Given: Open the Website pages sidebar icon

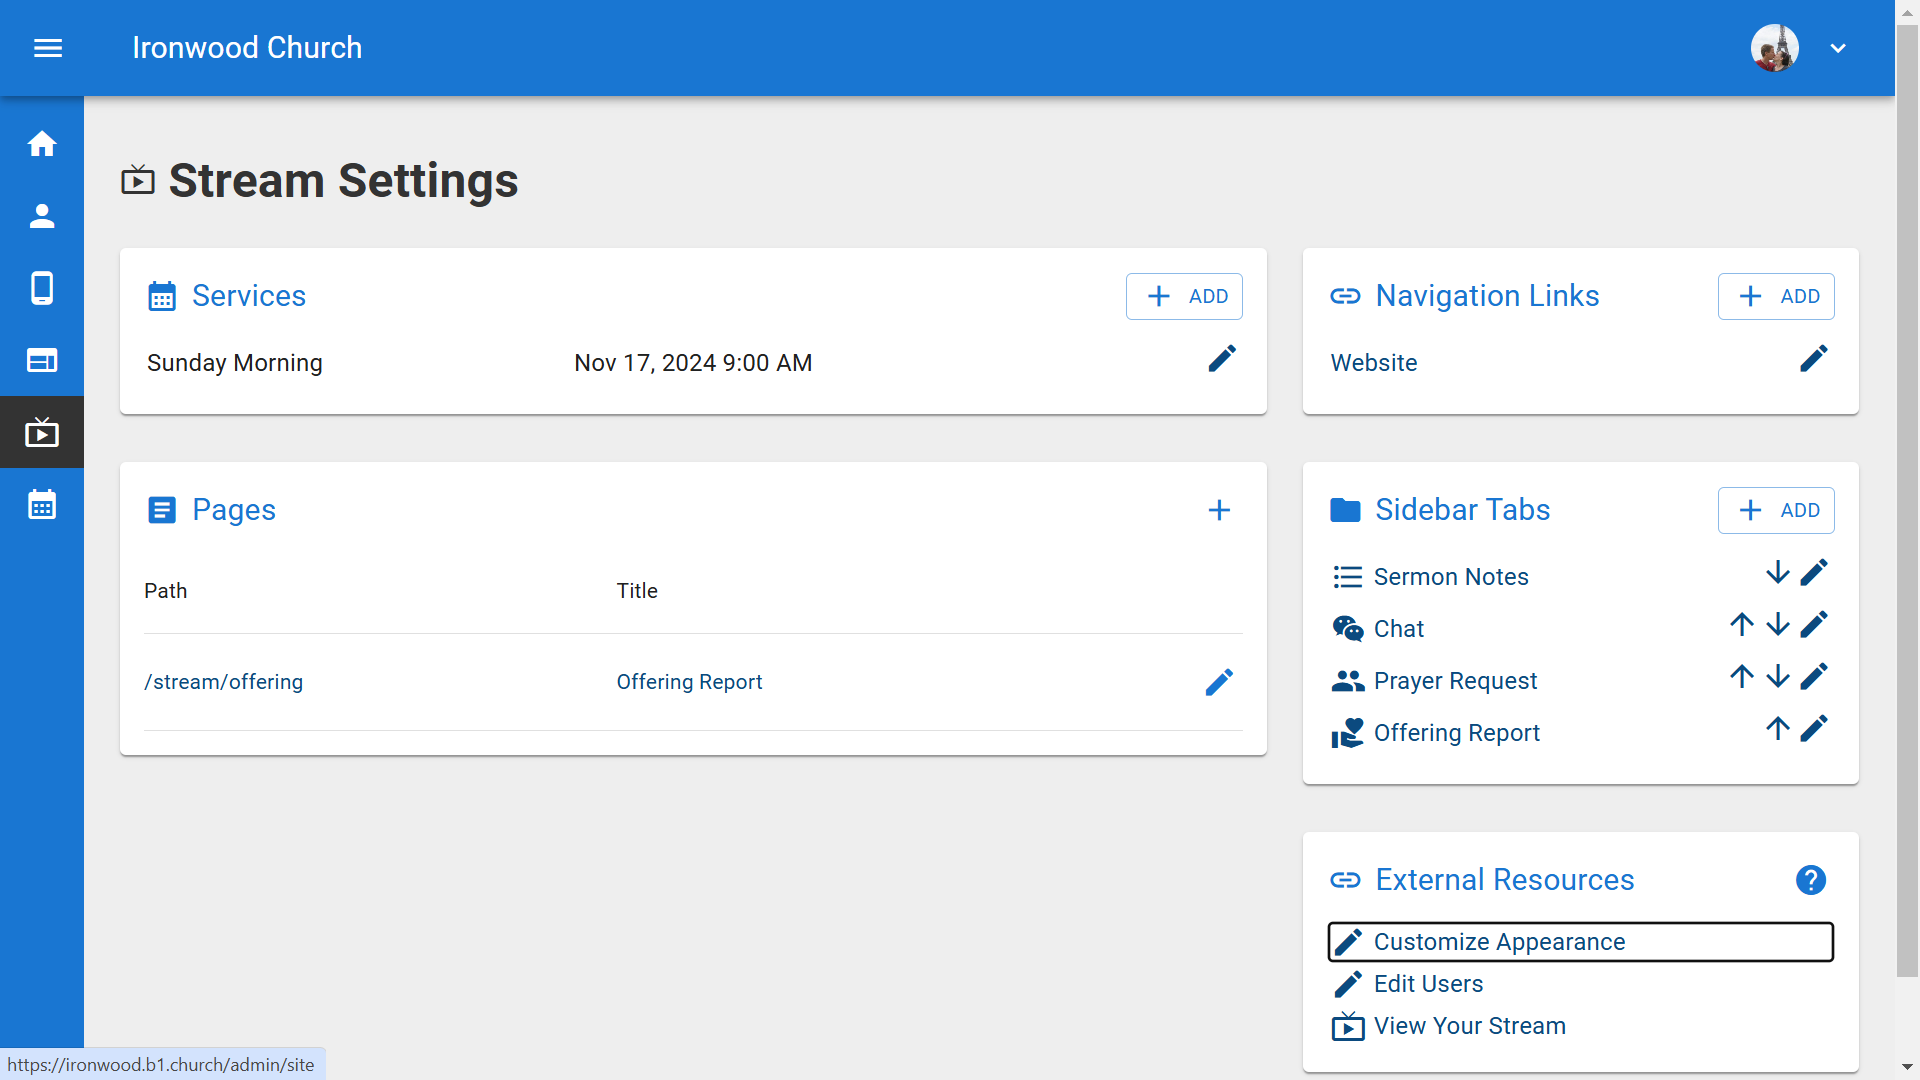Looking at the screenshot, I should click(42, 360).
